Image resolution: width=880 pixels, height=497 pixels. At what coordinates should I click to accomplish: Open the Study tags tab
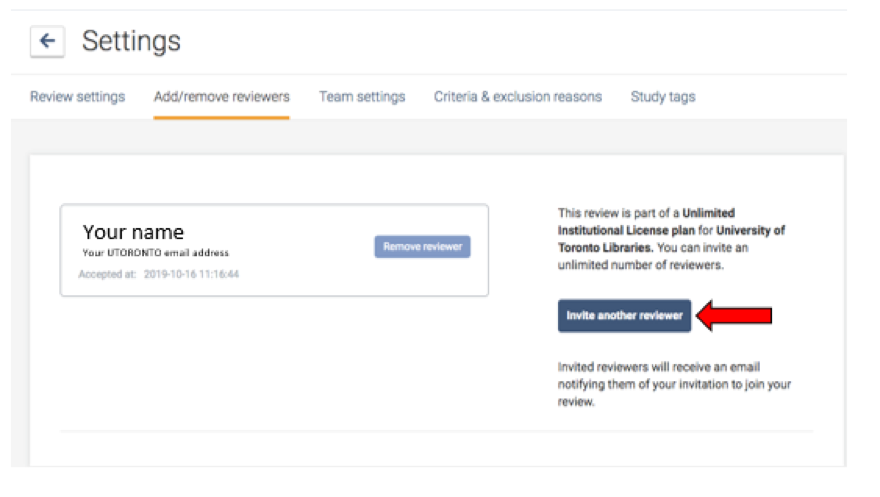(x=662, y=97)
